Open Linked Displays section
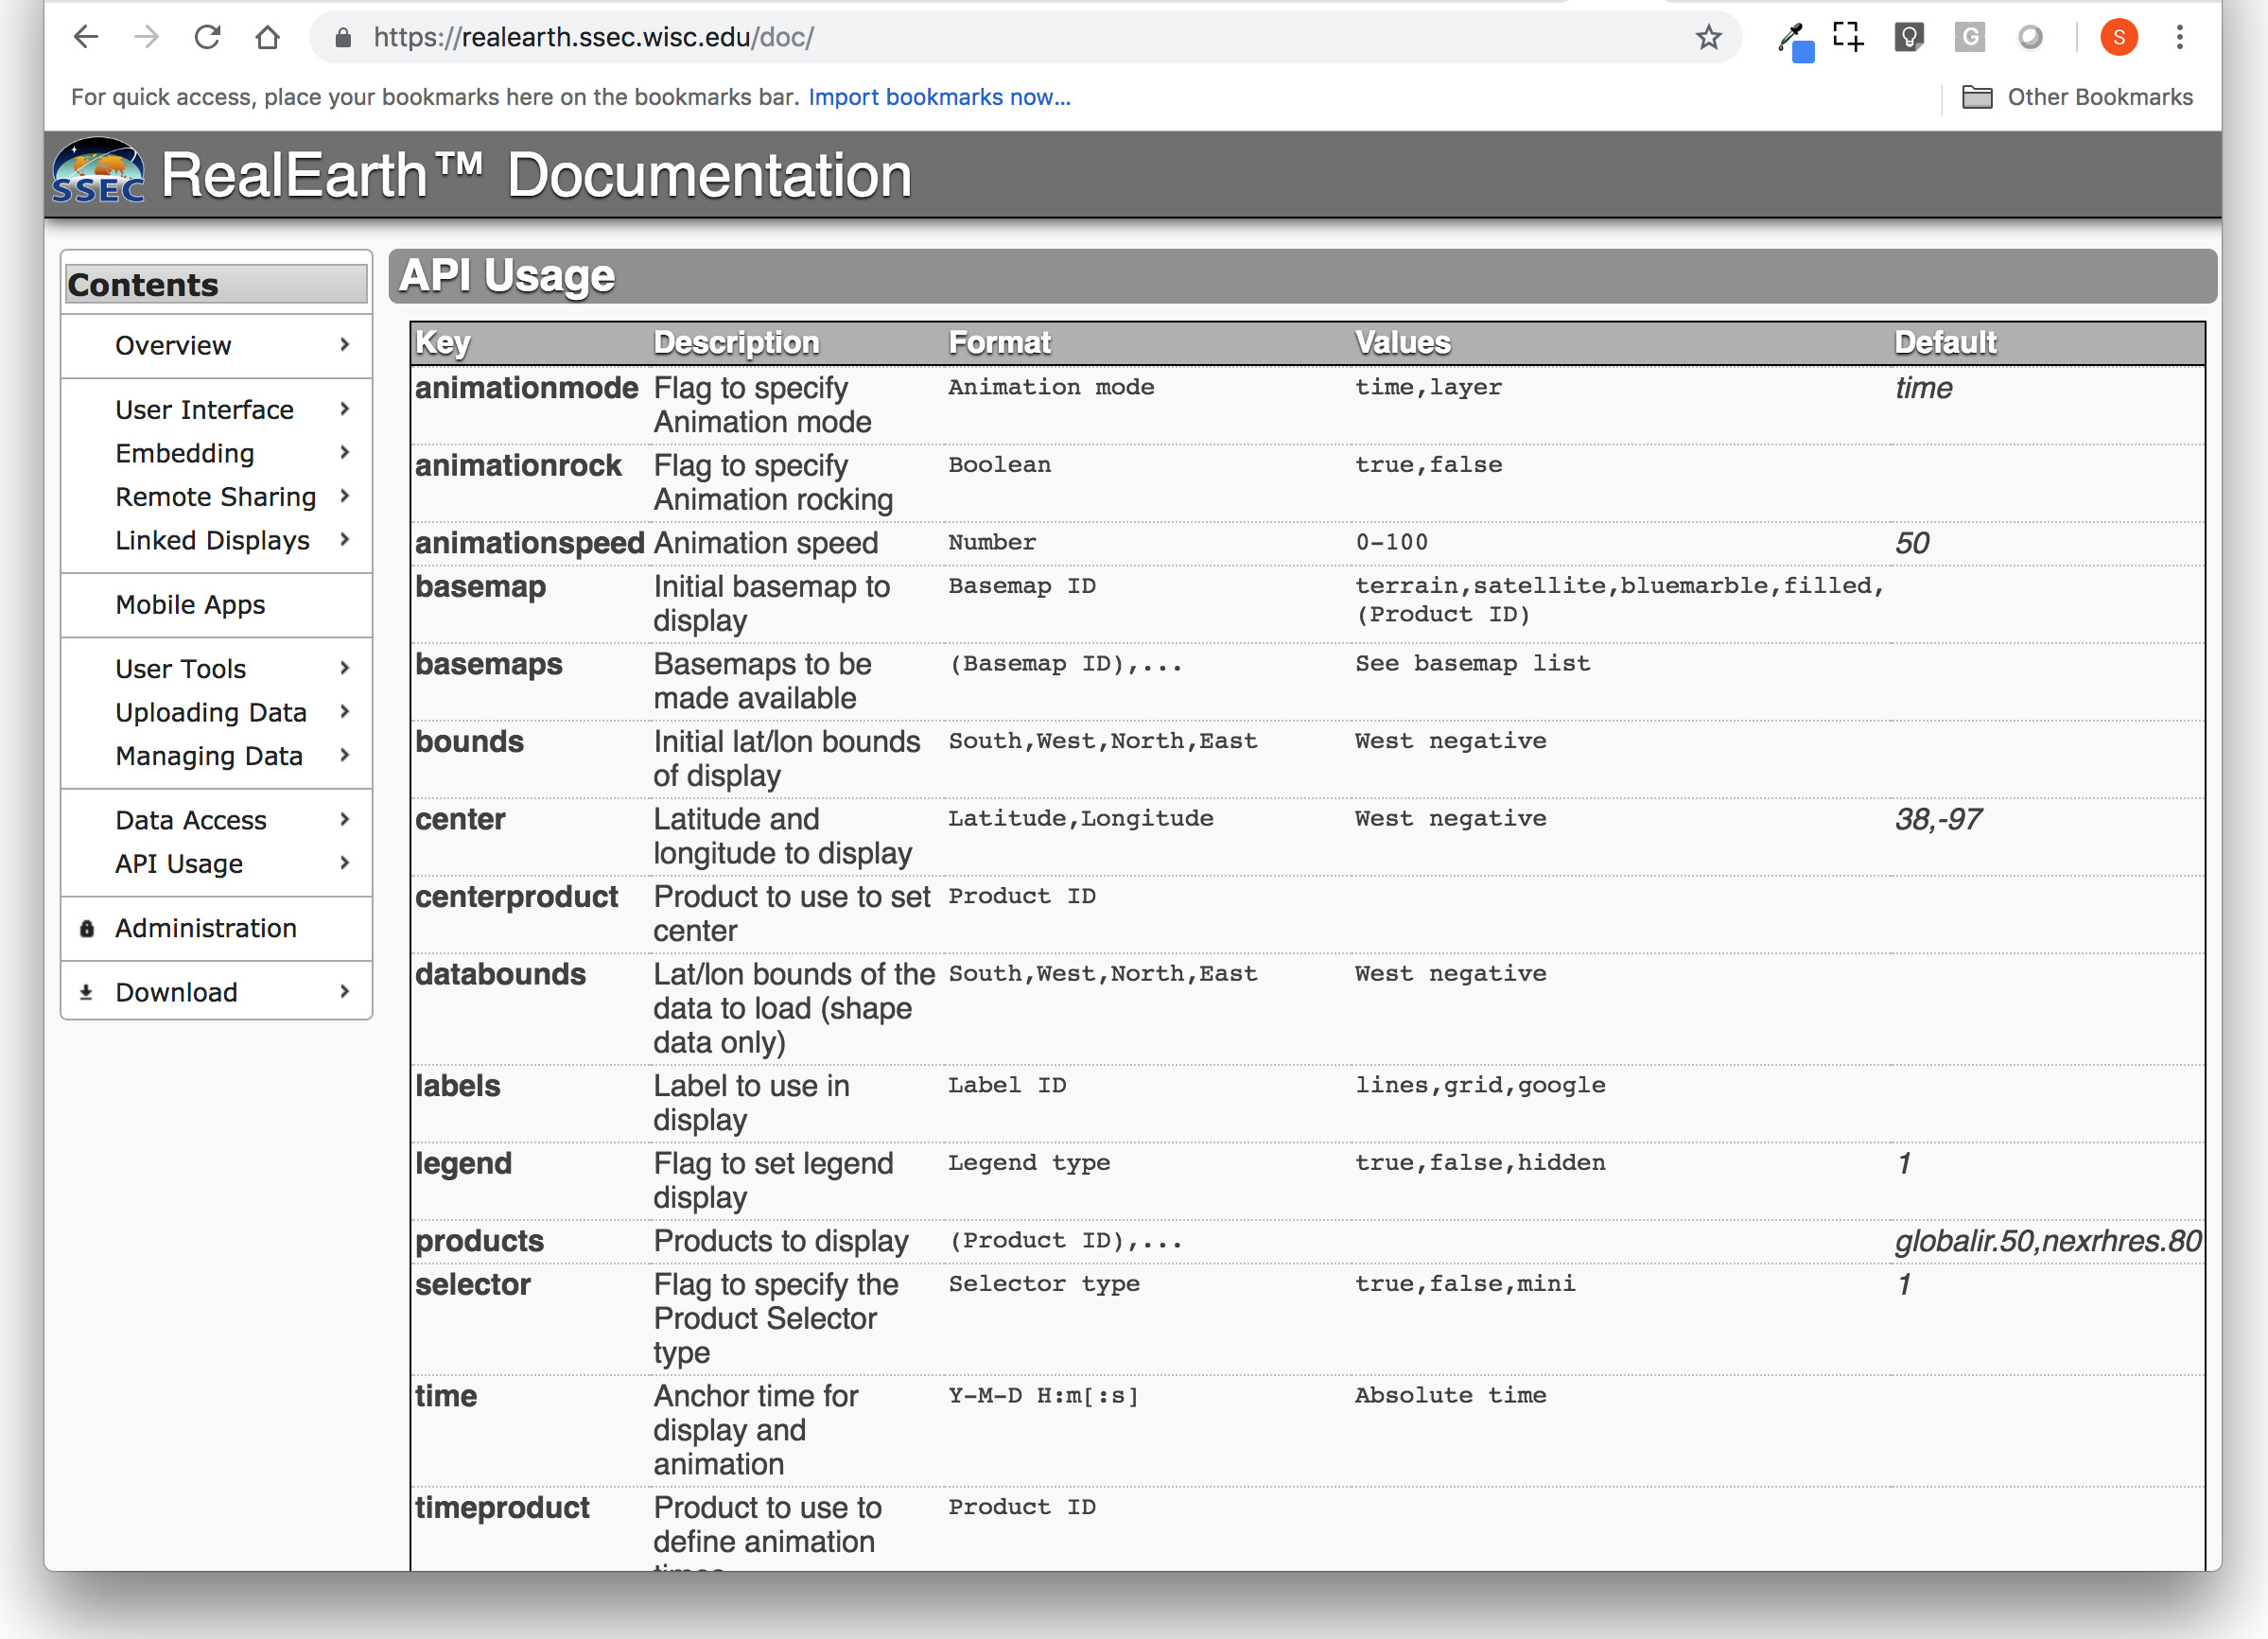2268x1639 pixels. click(x=213, y=541)
